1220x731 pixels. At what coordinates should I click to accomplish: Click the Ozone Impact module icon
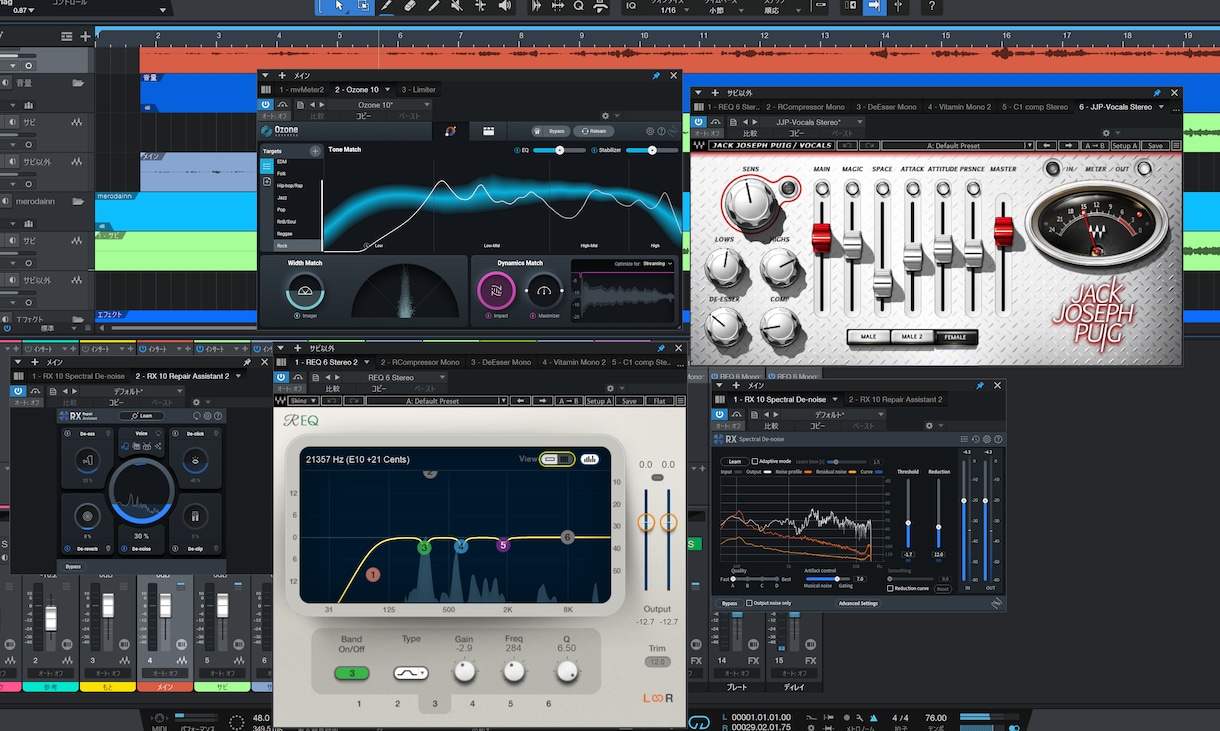495,291
